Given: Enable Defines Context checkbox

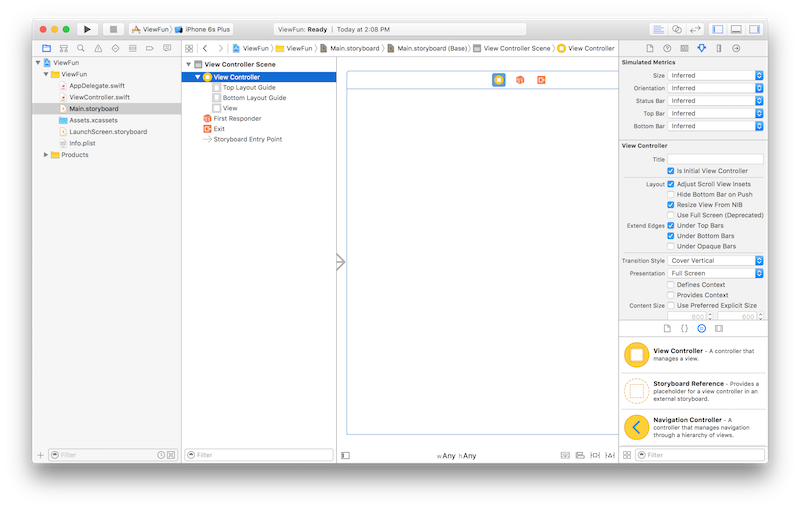Looking at the screenshot, I should pyautogui.click(x=671, y=285).
